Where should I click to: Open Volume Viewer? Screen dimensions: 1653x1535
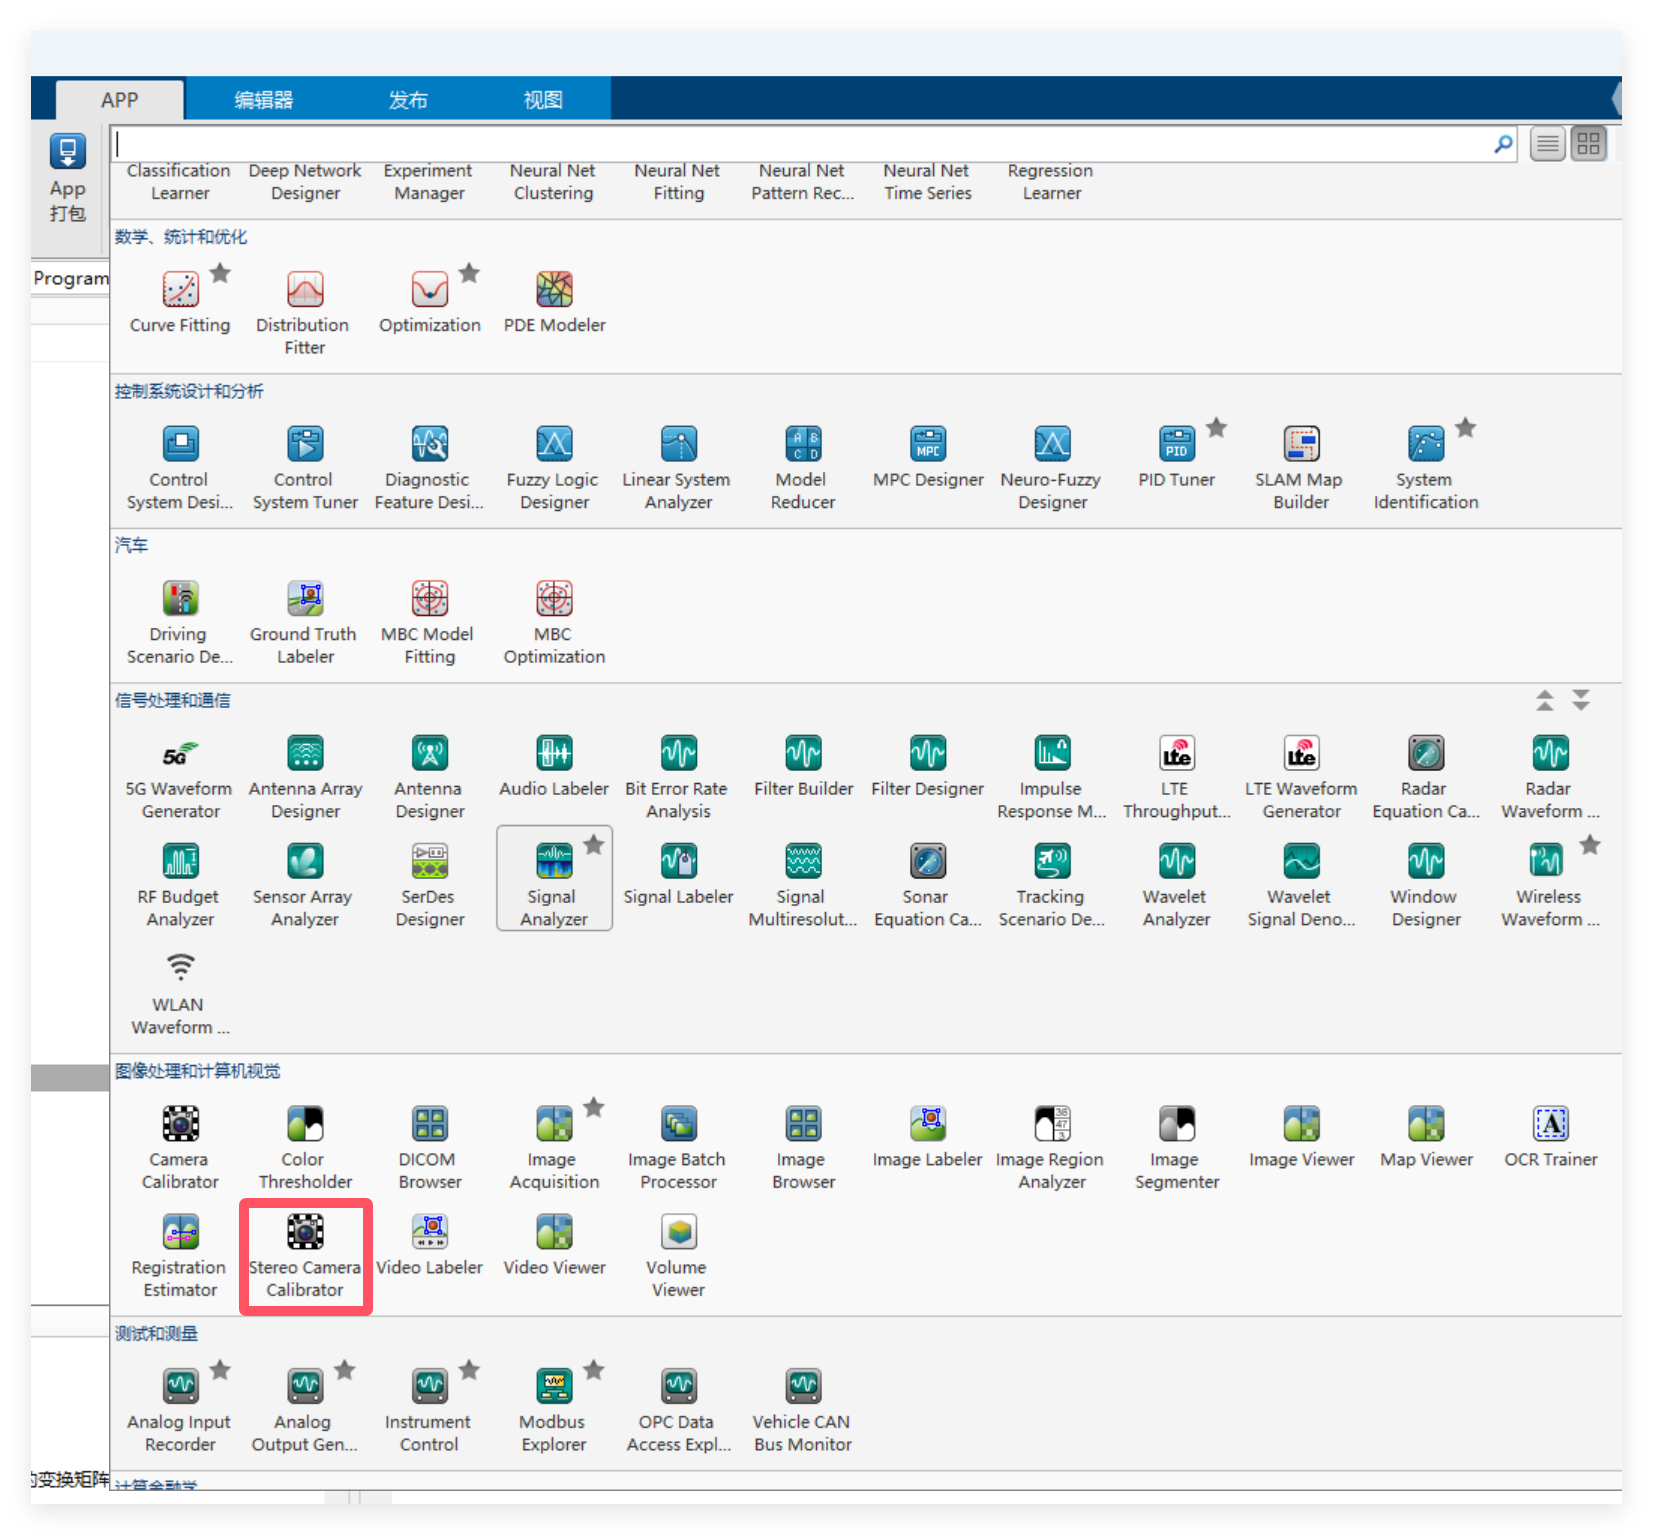point(679,1255)
